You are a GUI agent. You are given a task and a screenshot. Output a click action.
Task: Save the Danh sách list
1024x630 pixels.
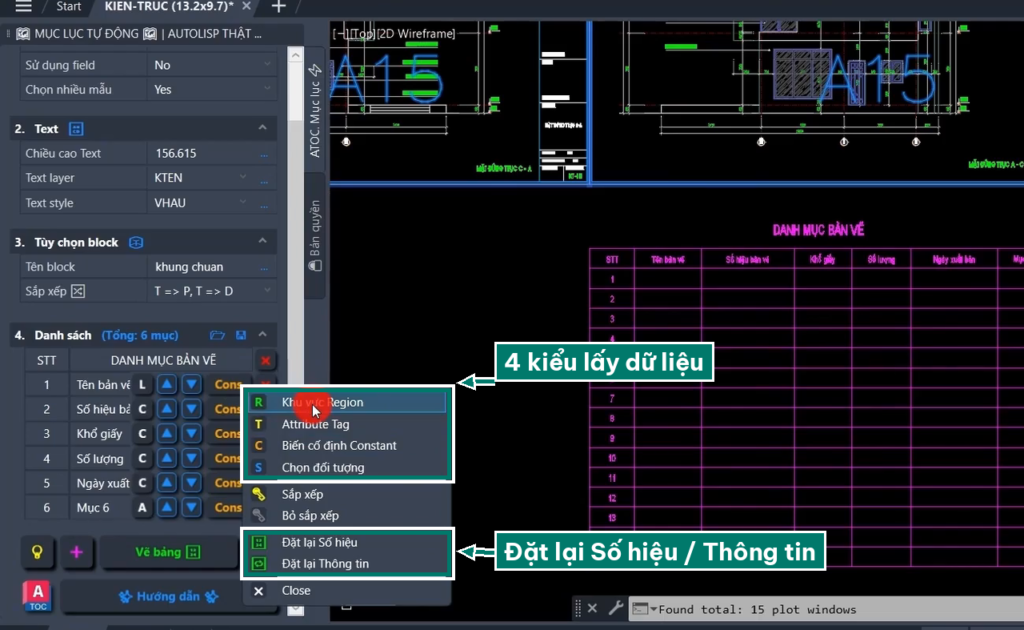click(241, 335)
